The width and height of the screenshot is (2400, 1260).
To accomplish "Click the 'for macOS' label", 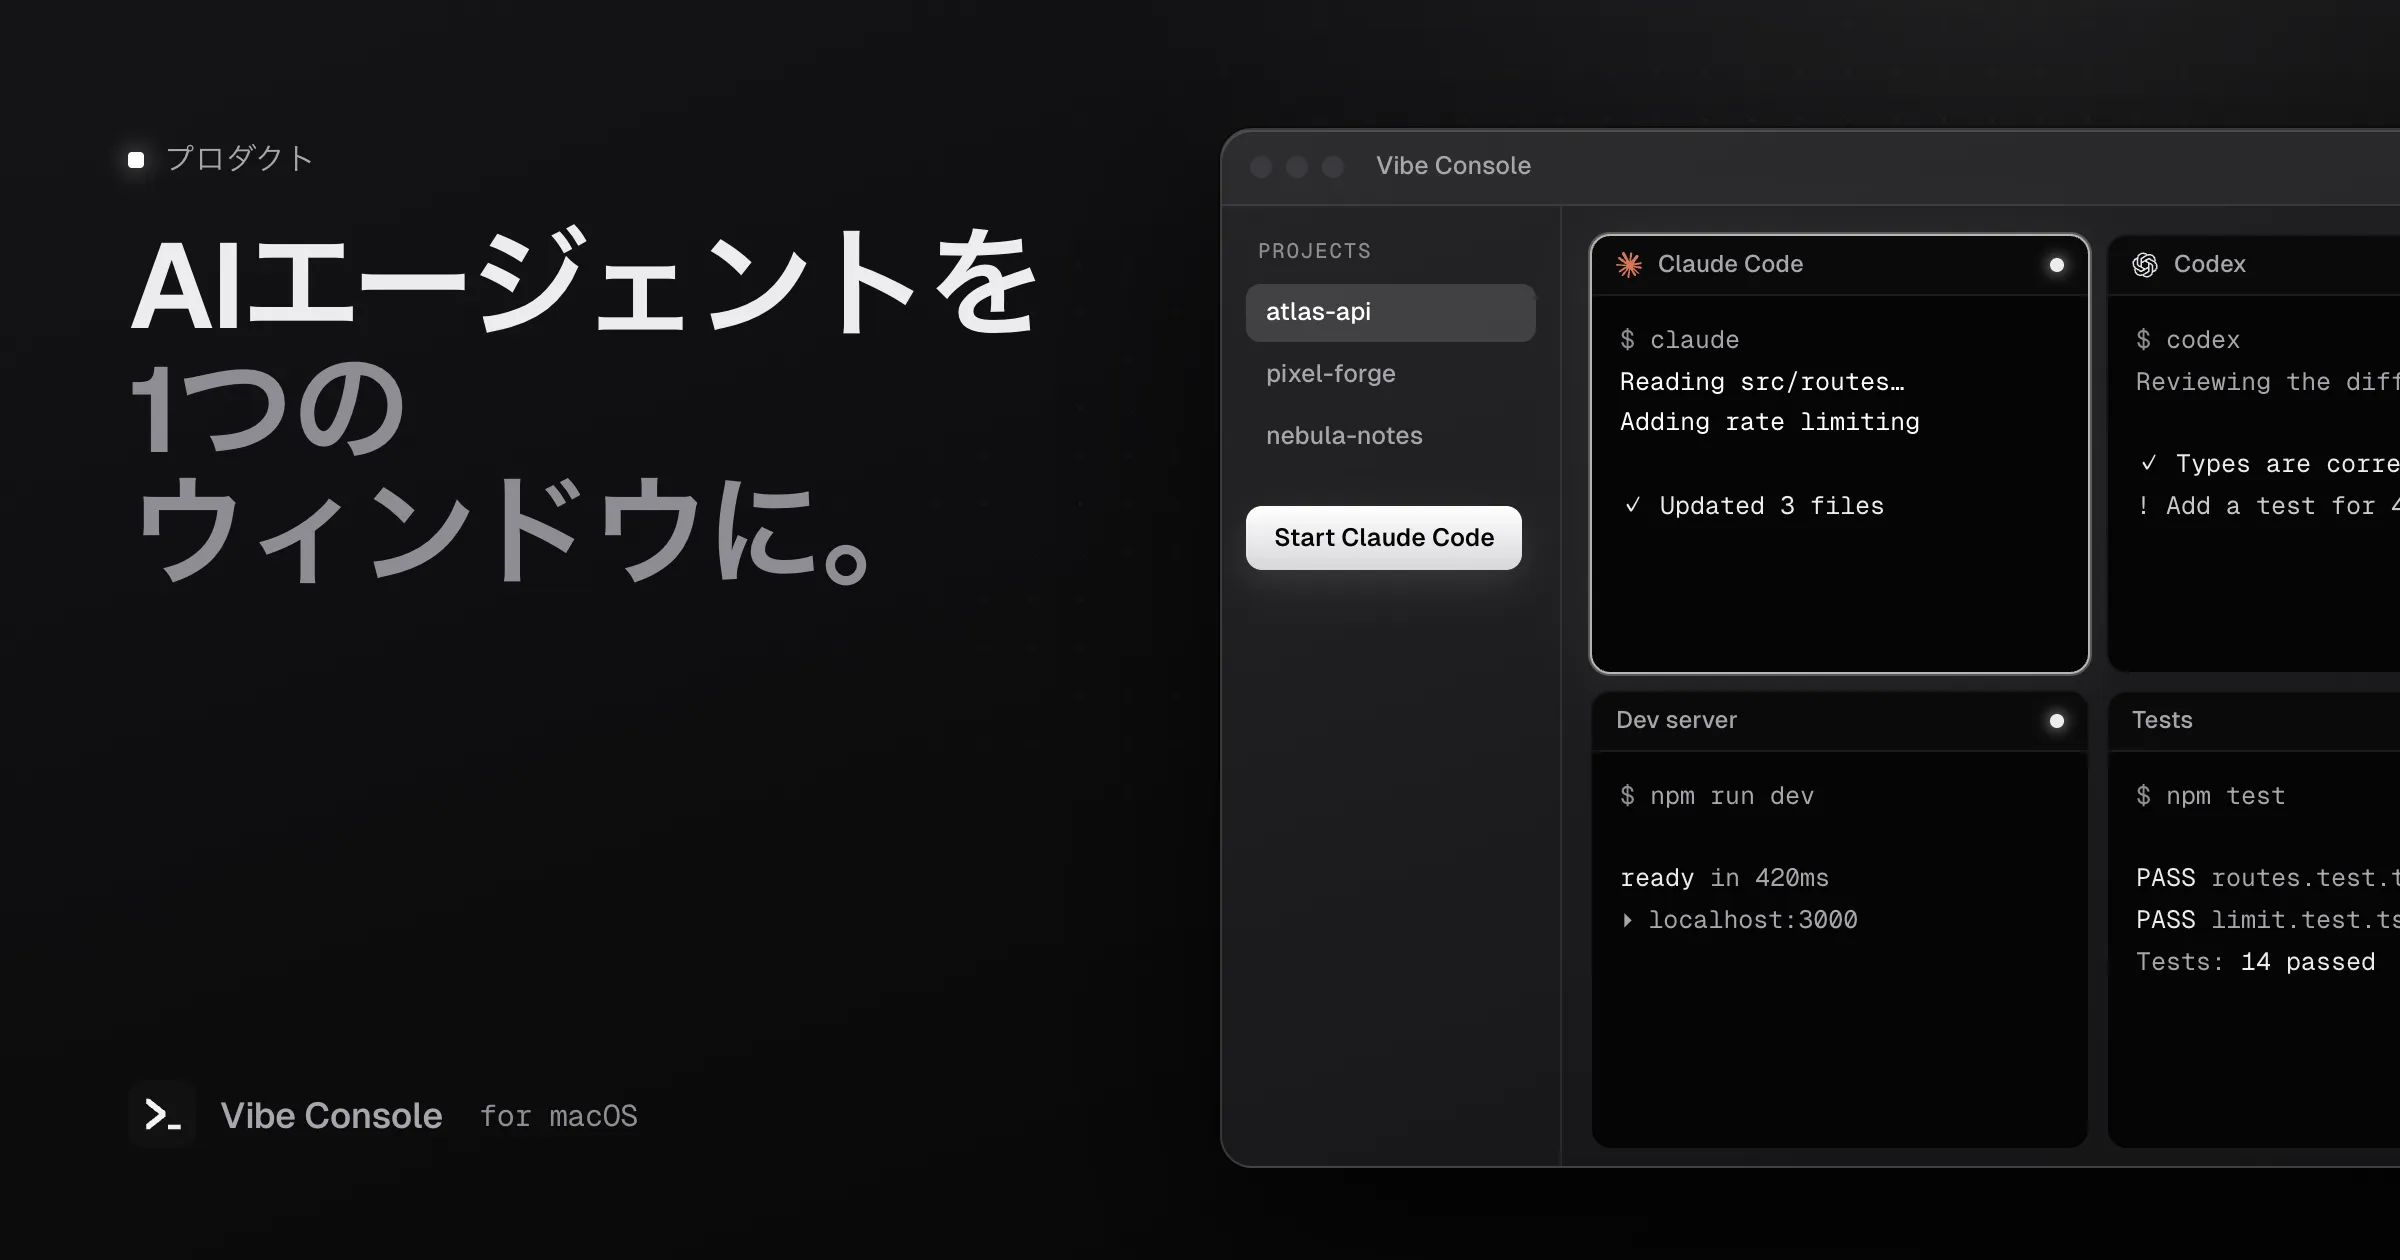I will coord(558,1116).
